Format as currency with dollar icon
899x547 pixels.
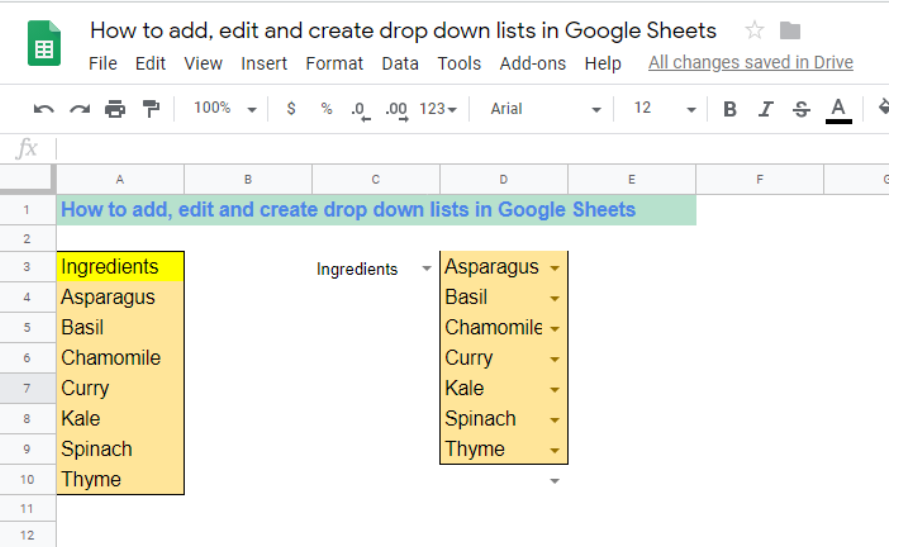pyautogui.click(x=291, y=108)
